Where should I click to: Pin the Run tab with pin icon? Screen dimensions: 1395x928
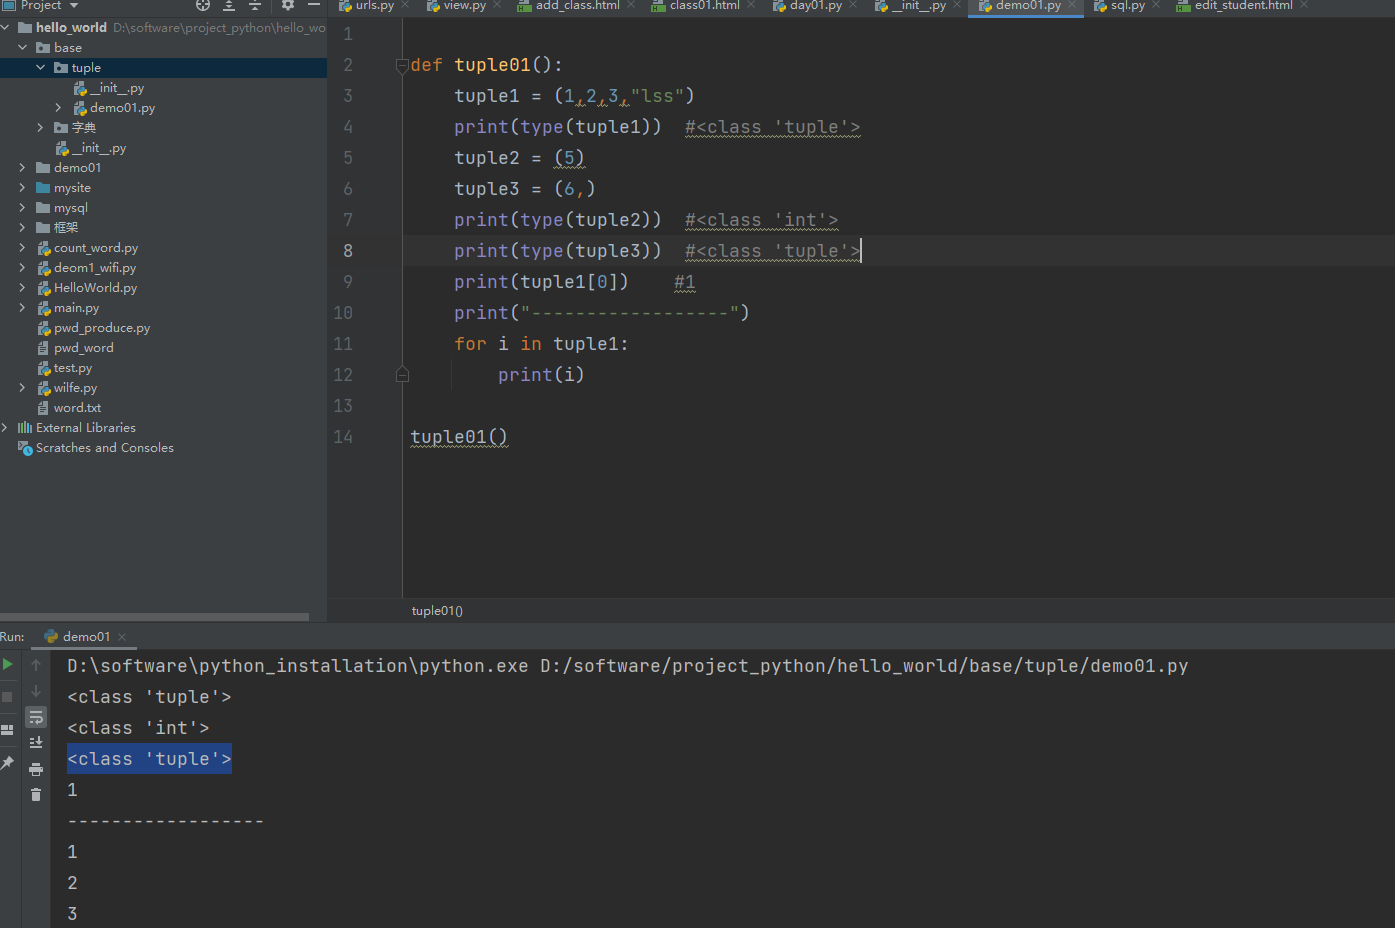tap(8, 763)
